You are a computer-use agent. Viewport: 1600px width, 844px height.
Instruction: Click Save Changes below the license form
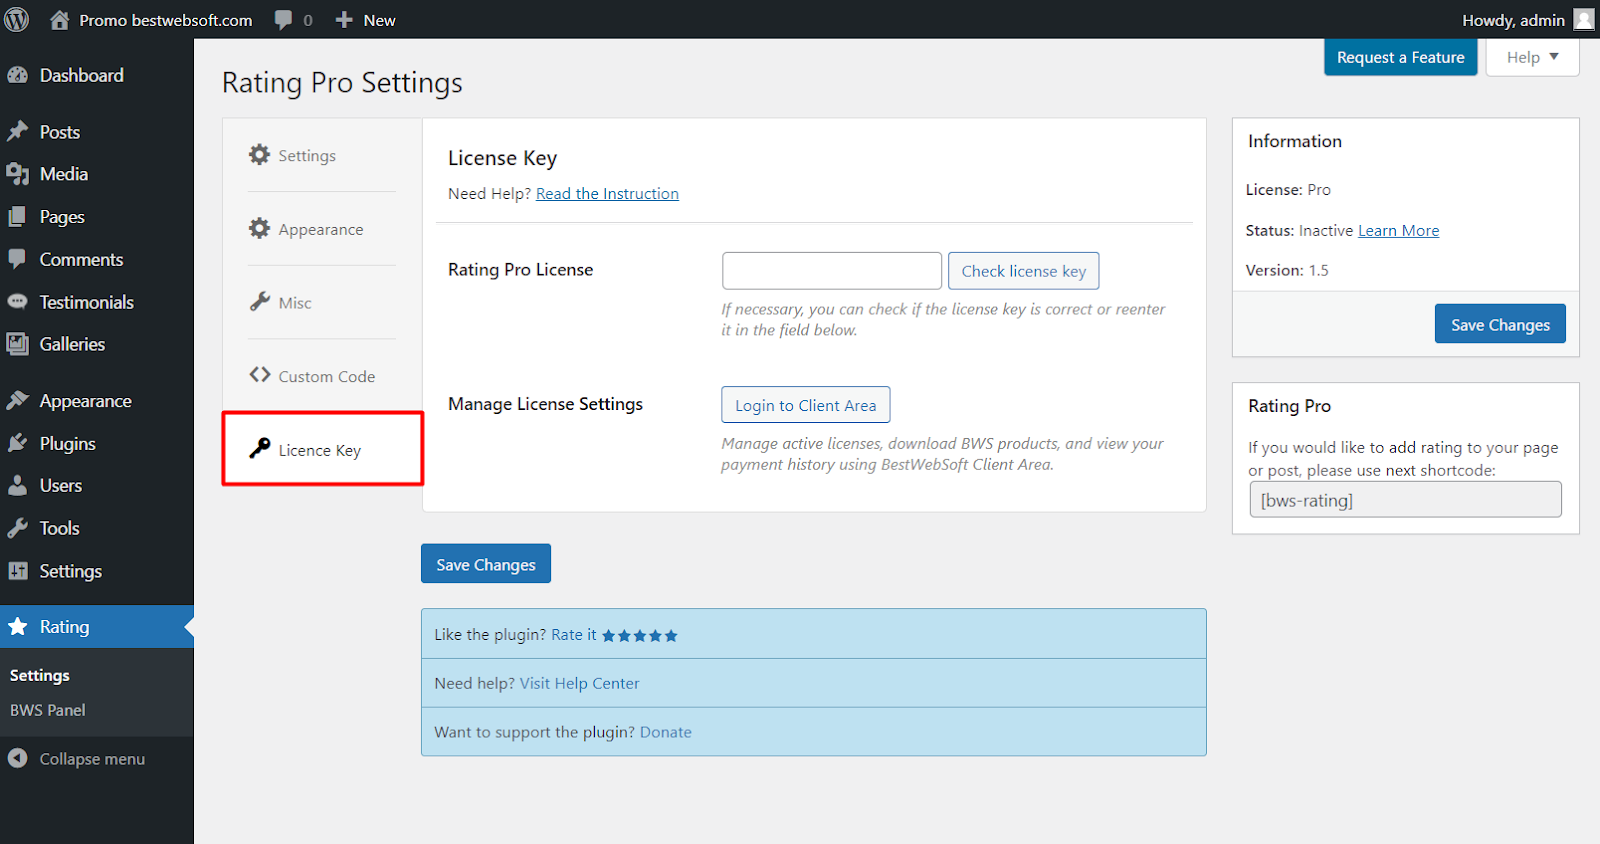(486, 564)
